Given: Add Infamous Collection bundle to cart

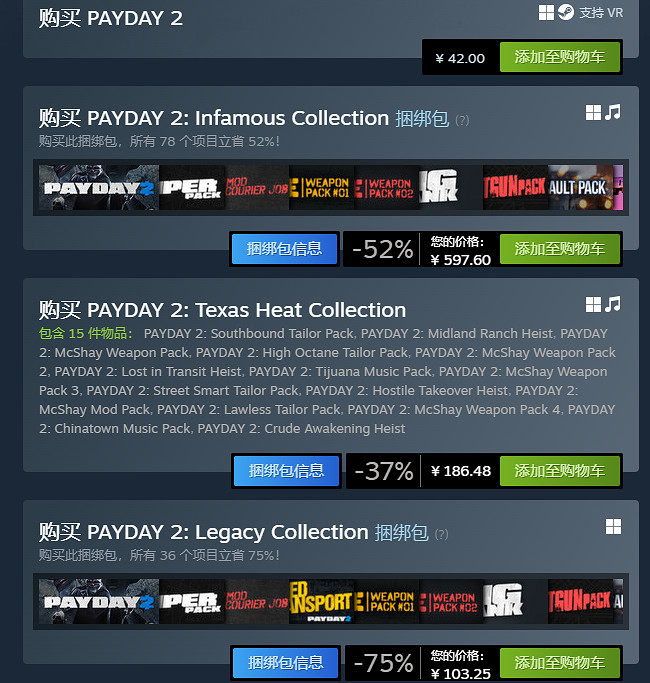Looking at the screenshot, I should [x=560, y=249].
